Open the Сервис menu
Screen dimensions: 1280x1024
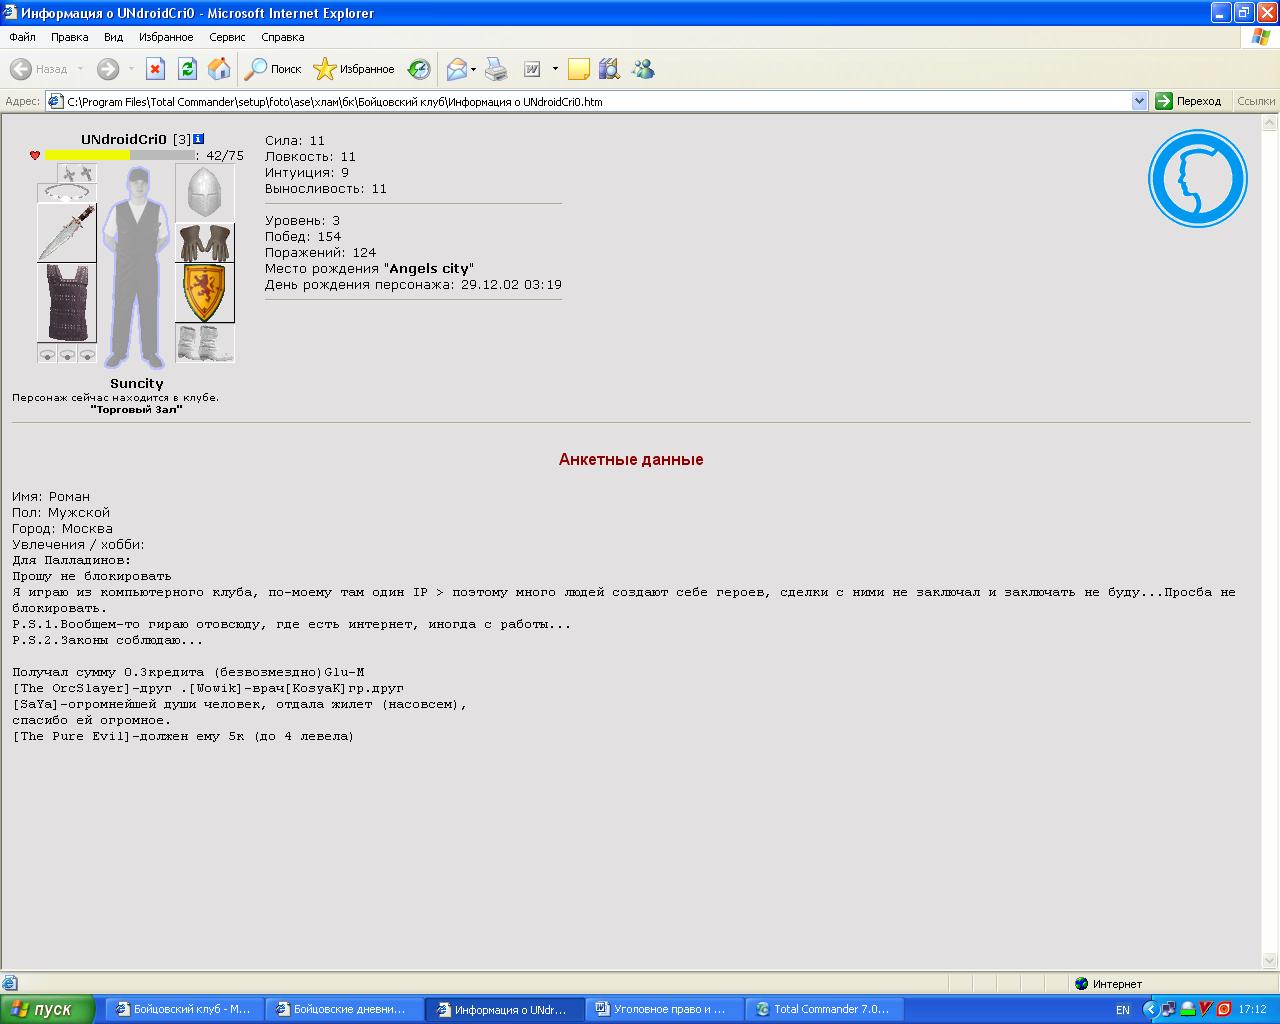(227, 37)
